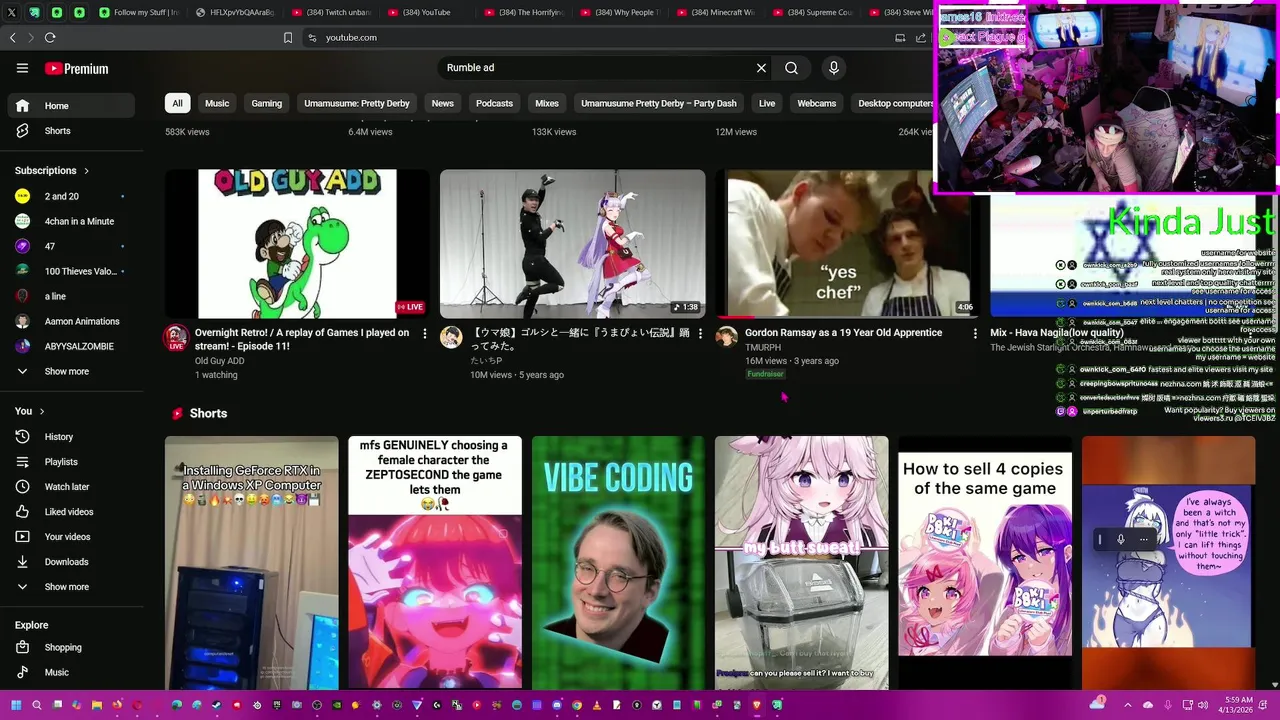1280x720 pixels.
Task: Open Music under Explore
Action: pyautogui.click(x=71, y=673)
